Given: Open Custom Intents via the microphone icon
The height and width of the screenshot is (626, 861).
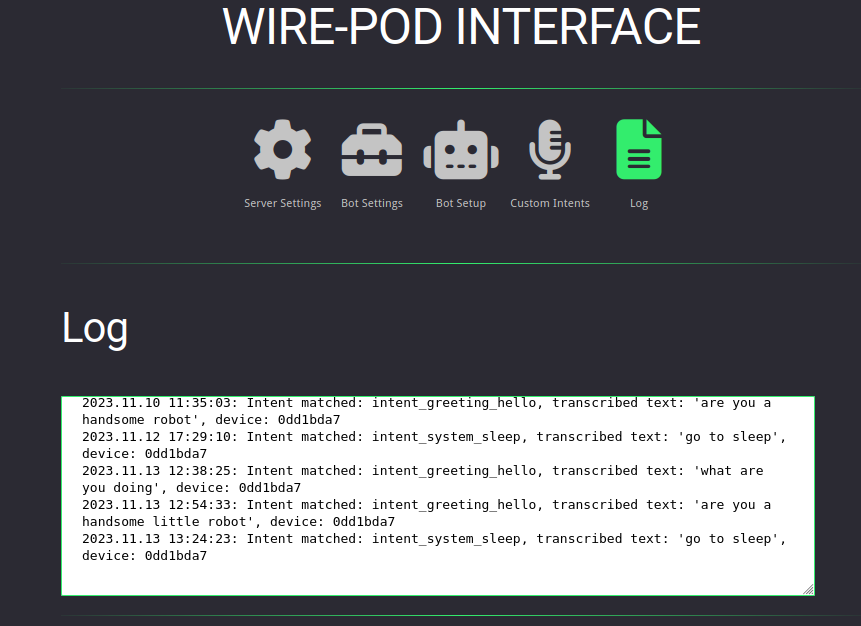Looking at the screenshot, I should (x=549, y=150).
